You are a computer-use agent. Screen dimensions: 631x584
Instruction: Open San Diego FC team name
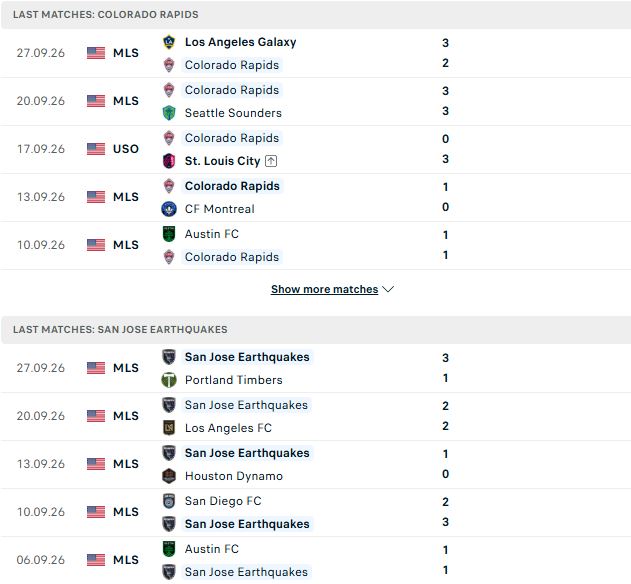point(223,501)
